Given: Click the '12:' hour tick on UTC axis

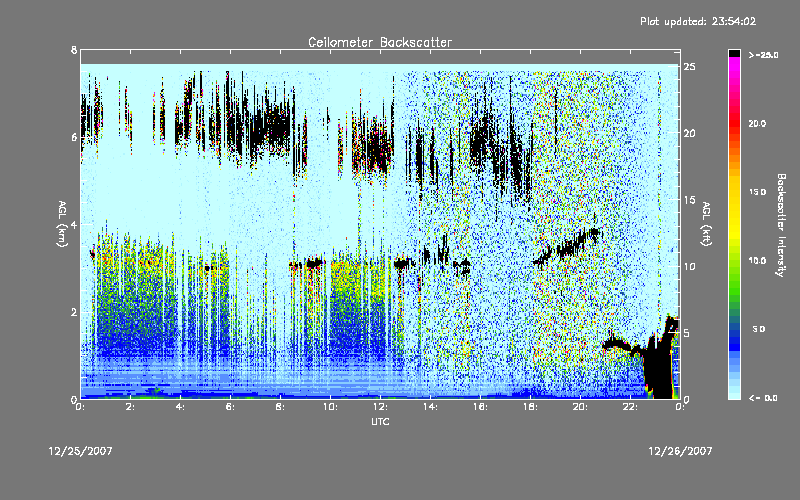Looking at the screenshot, I should pos(381,407).
